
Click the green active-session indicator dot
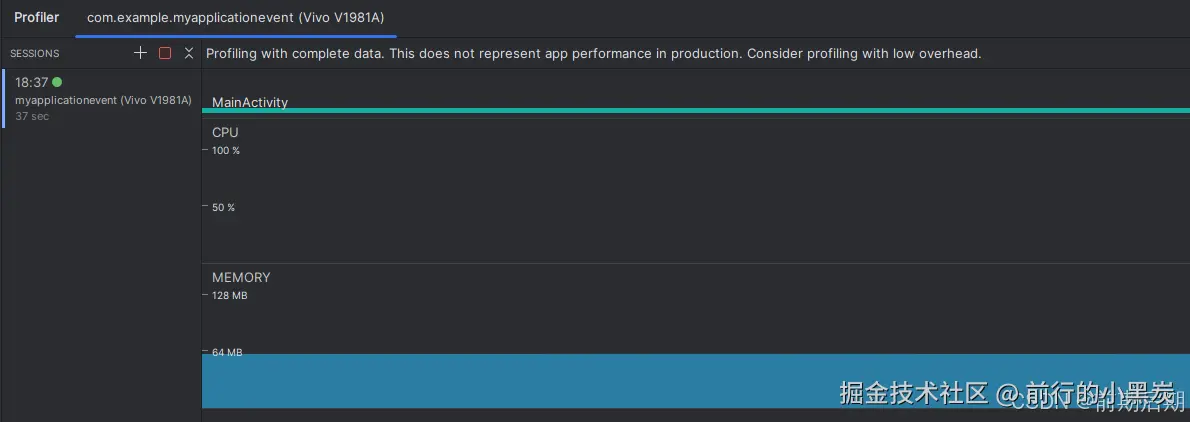(57, 82)
